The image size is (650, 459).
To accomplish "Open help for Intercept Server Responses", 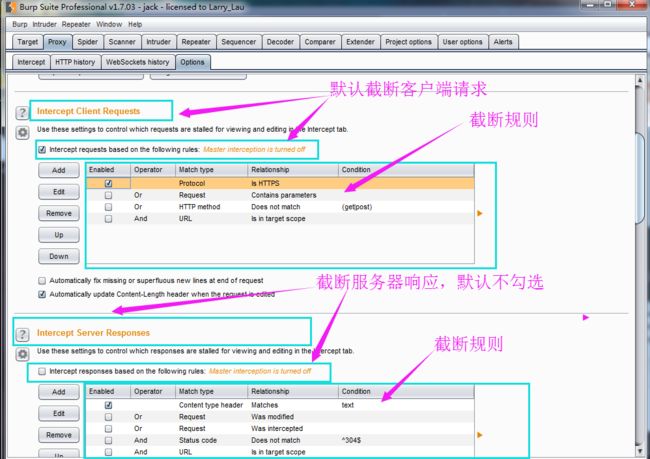I will [x=22, y=334].
